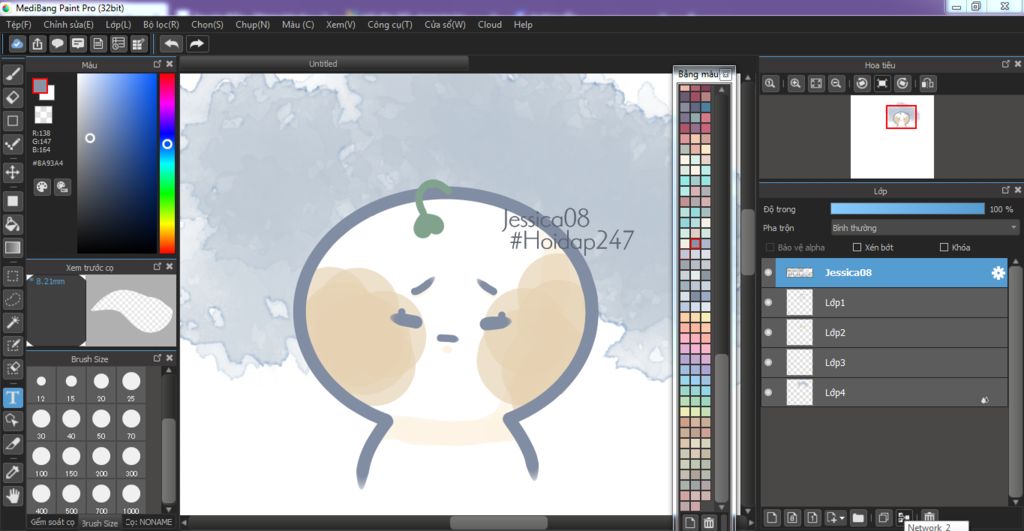This screenshot has height=531, width=1024.
Task: Hide the Lớp2 layer
Action: pyautogui.click(x=768, y=332)
